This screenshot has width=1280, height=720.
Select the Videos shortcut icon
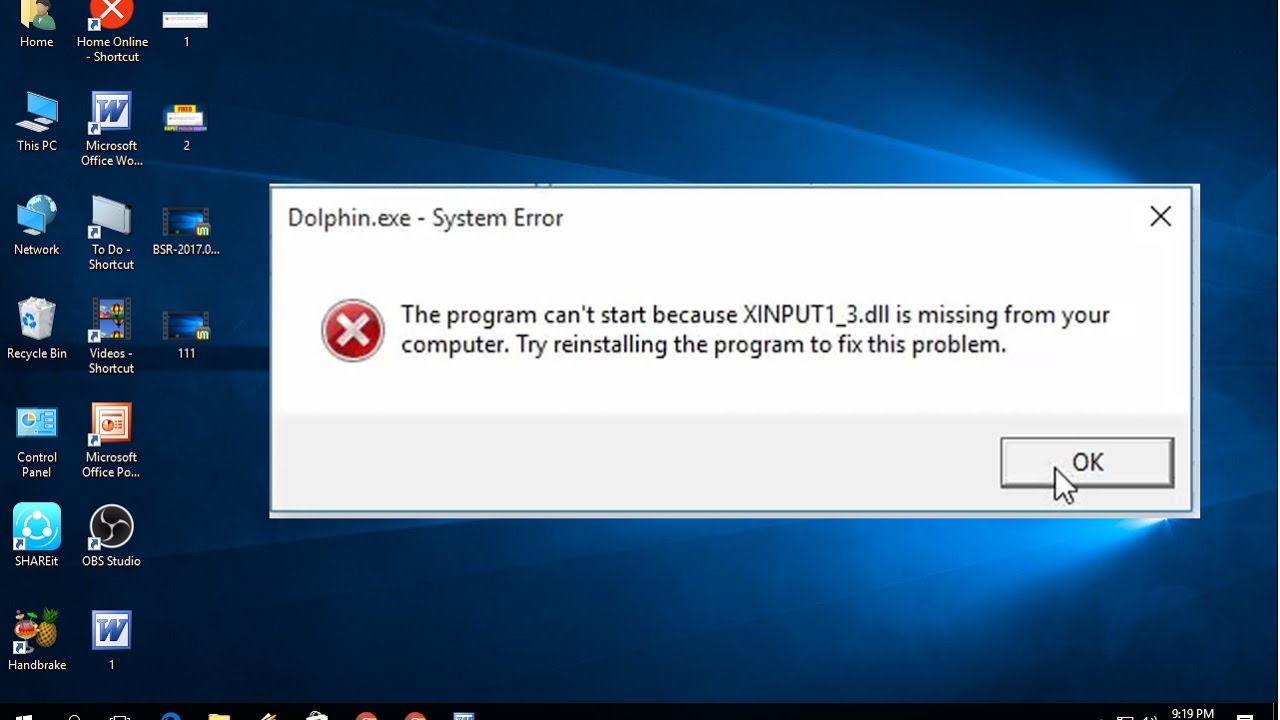pyautogui.click(x=111, y=337)
